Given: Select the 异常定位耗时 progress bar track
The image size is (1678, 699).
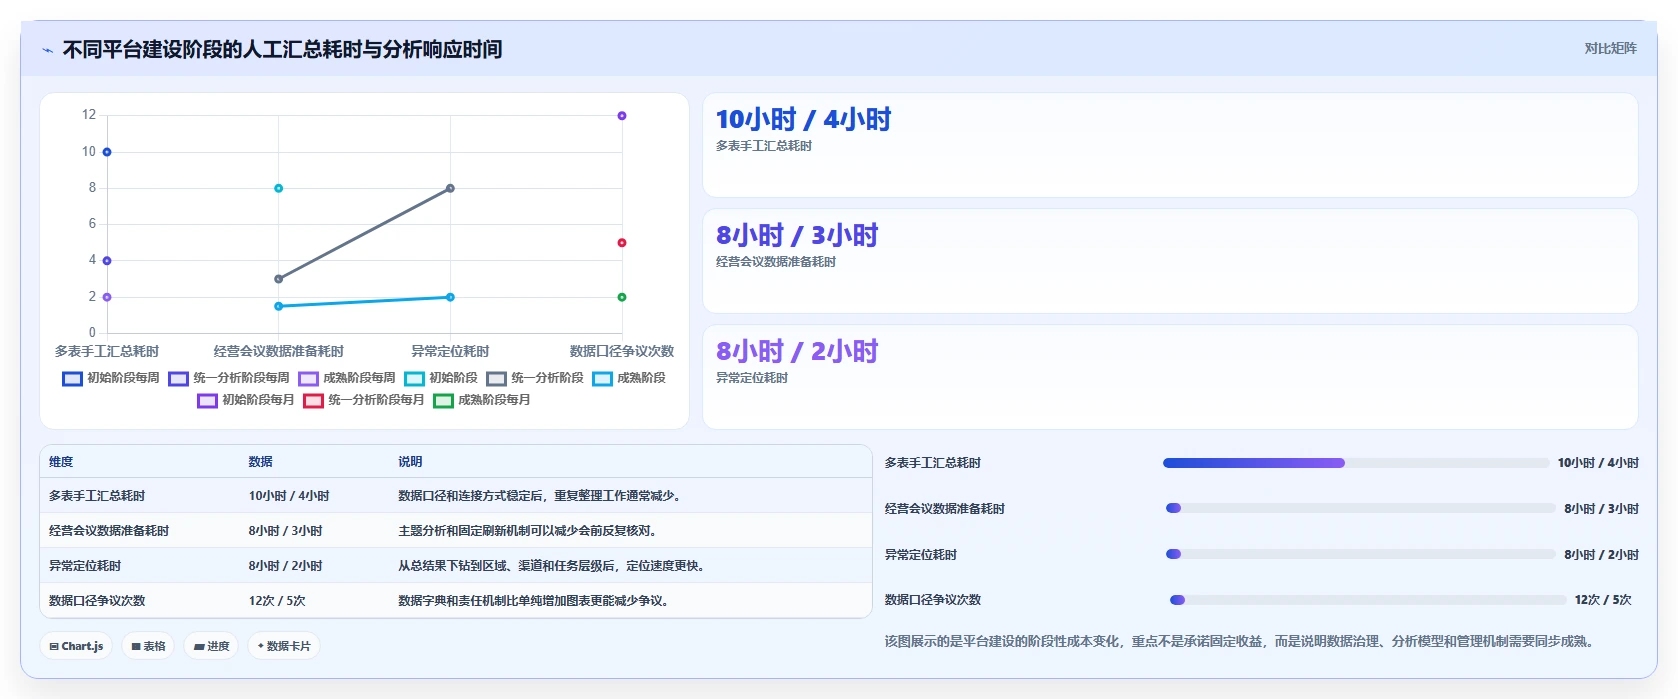Looking at the screenshot, I should pos(1360,554).
